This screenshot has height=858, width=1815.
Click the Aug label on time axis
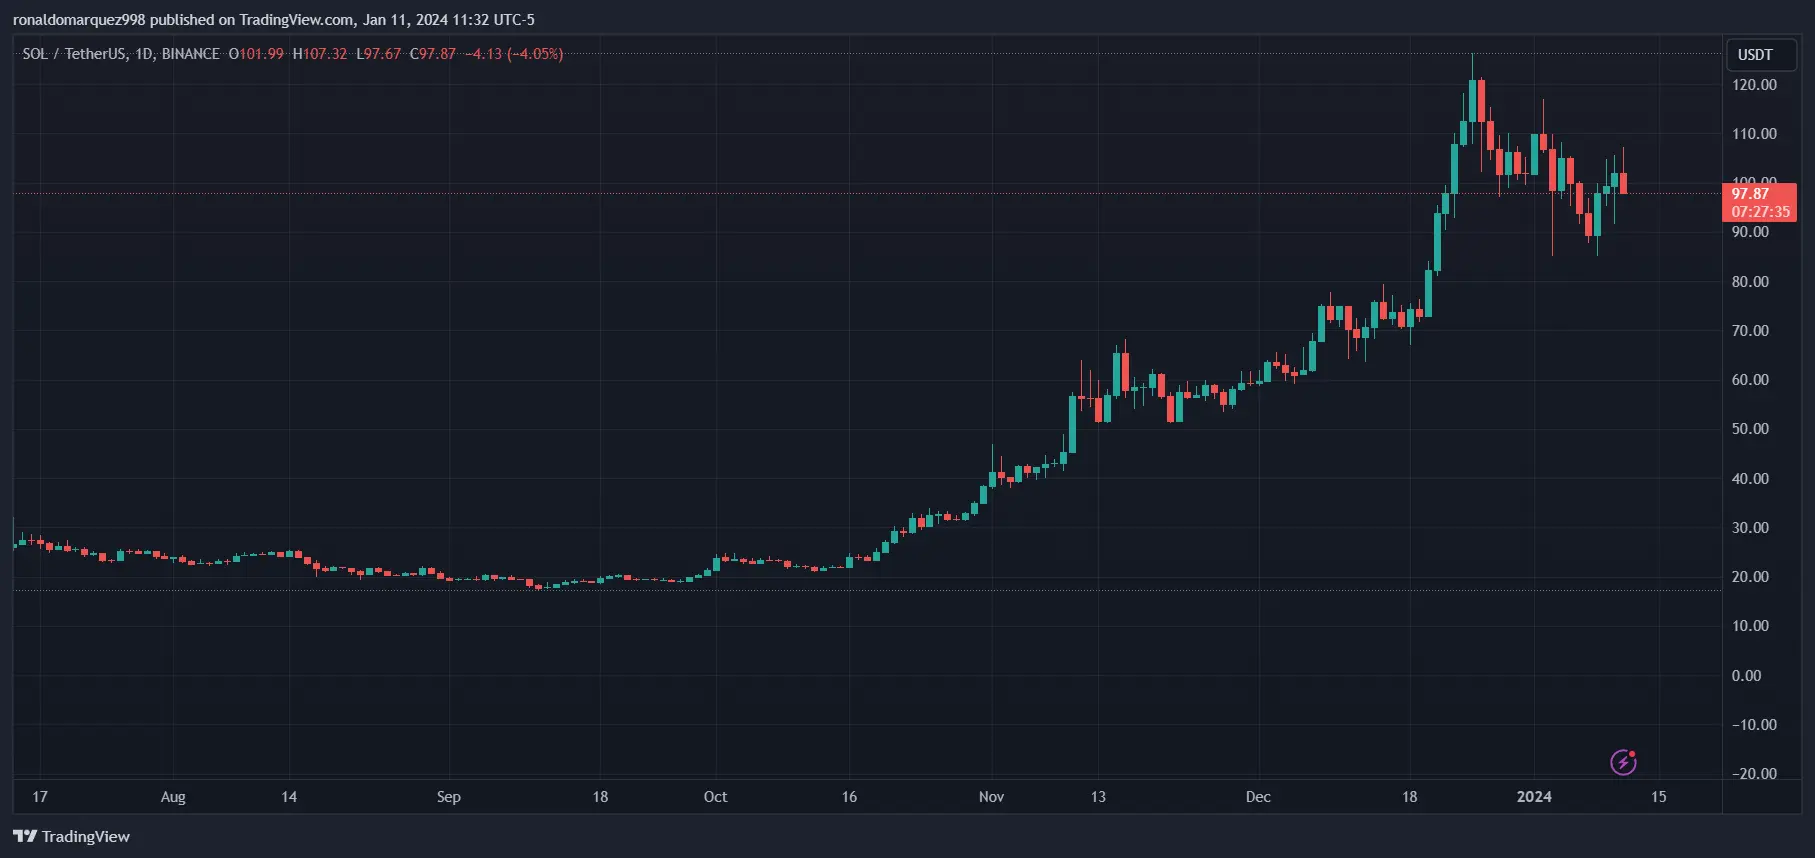click(173, 797)
